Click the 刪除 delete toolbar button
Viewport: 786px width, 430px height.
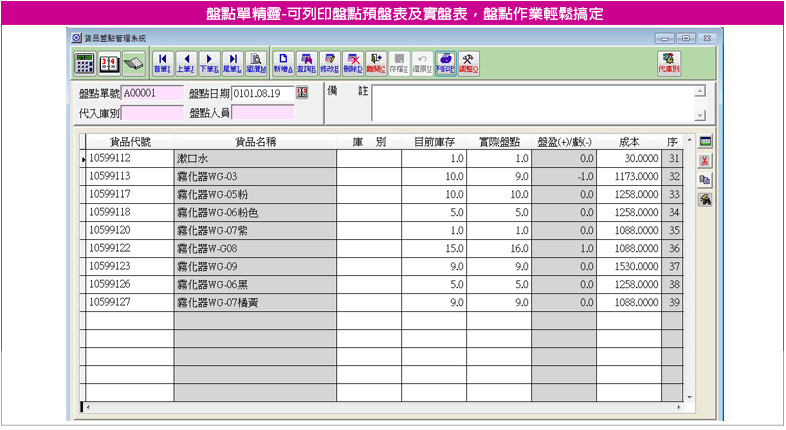353,62
